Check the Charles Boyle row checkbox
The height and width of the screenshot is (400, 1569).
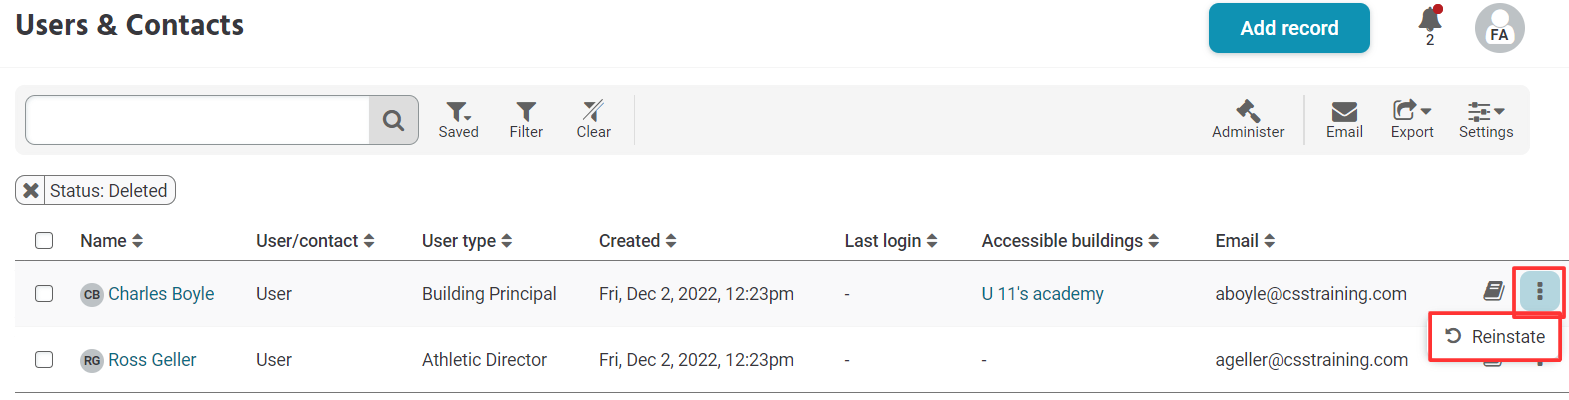pyautogui.click(x=44, y=294)
